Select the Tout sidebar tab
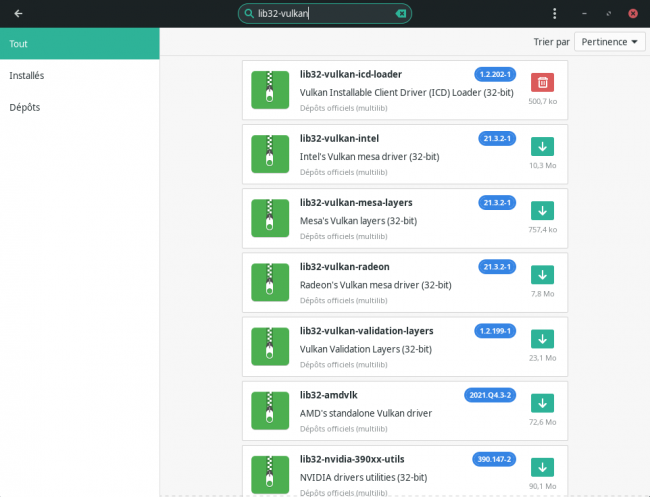The image size is (650, 497). (80, 44)
